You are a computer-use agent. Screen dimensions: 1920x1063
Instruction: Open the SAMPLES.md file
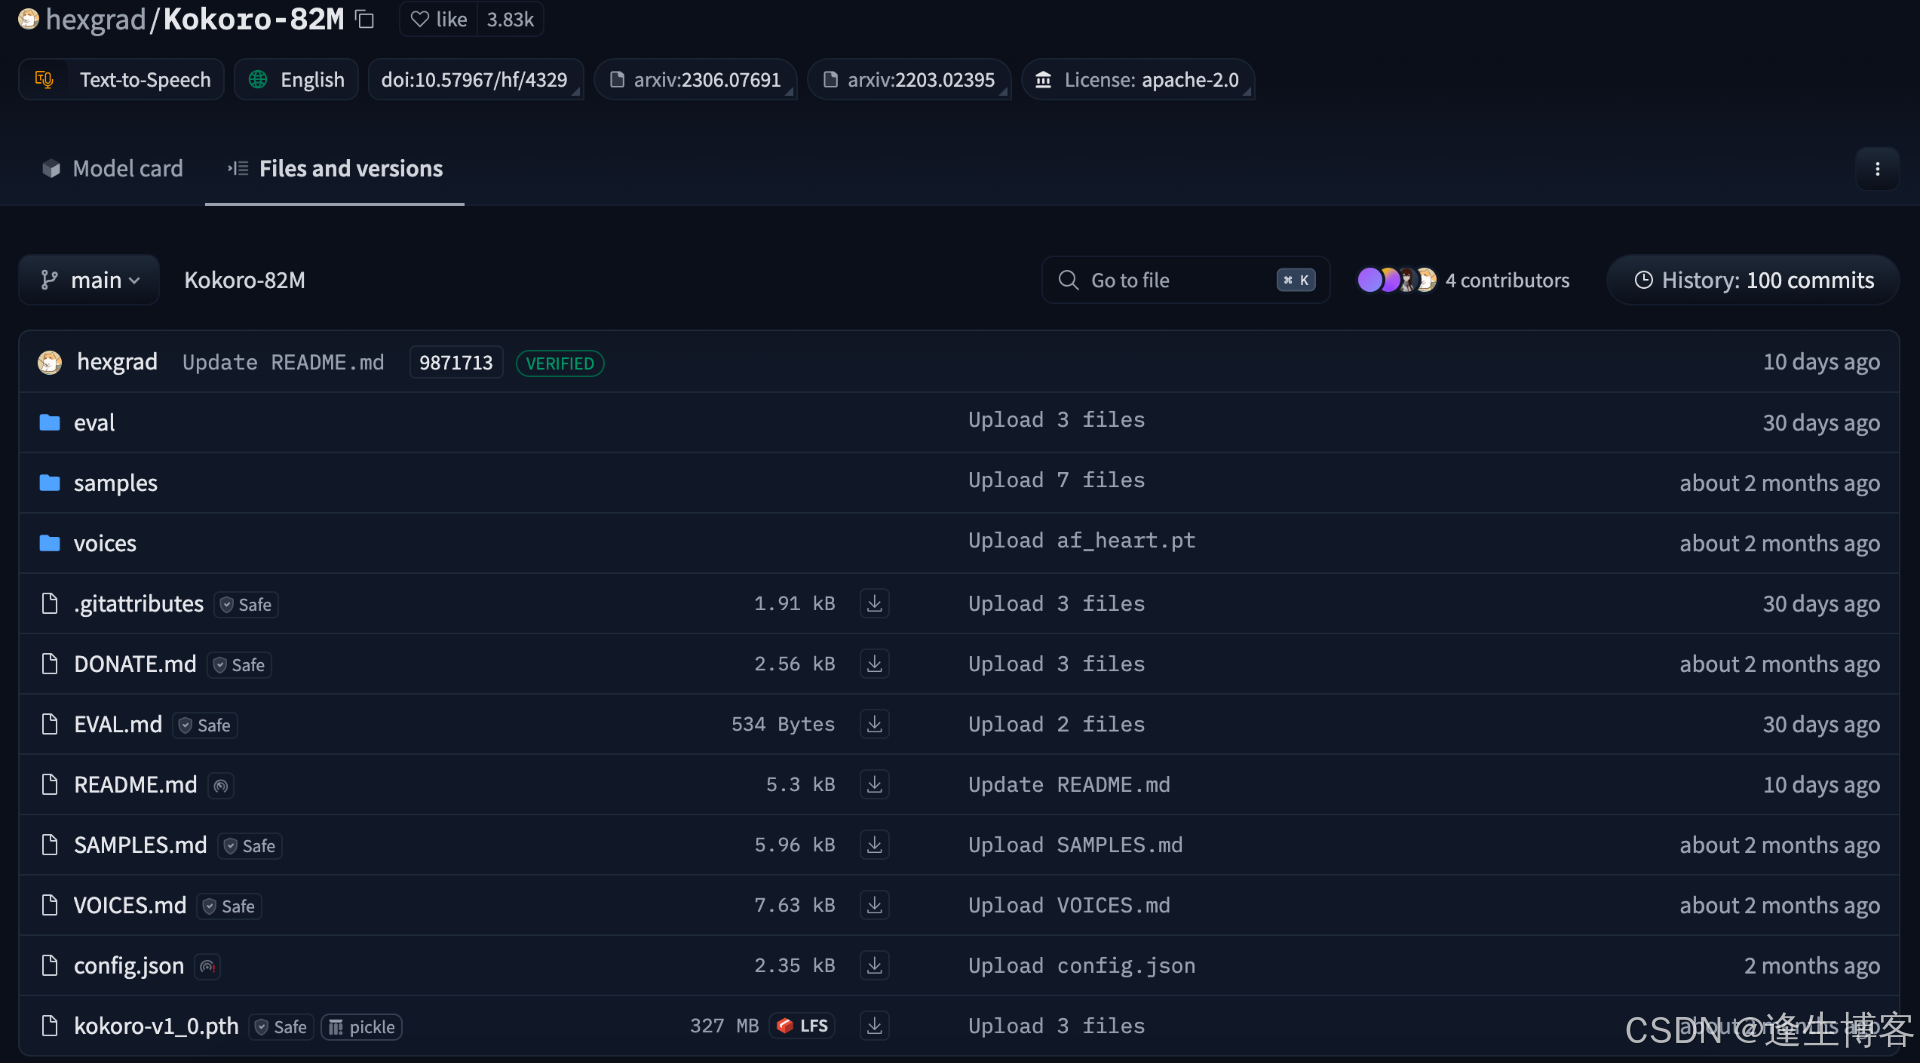click(140, 846)
